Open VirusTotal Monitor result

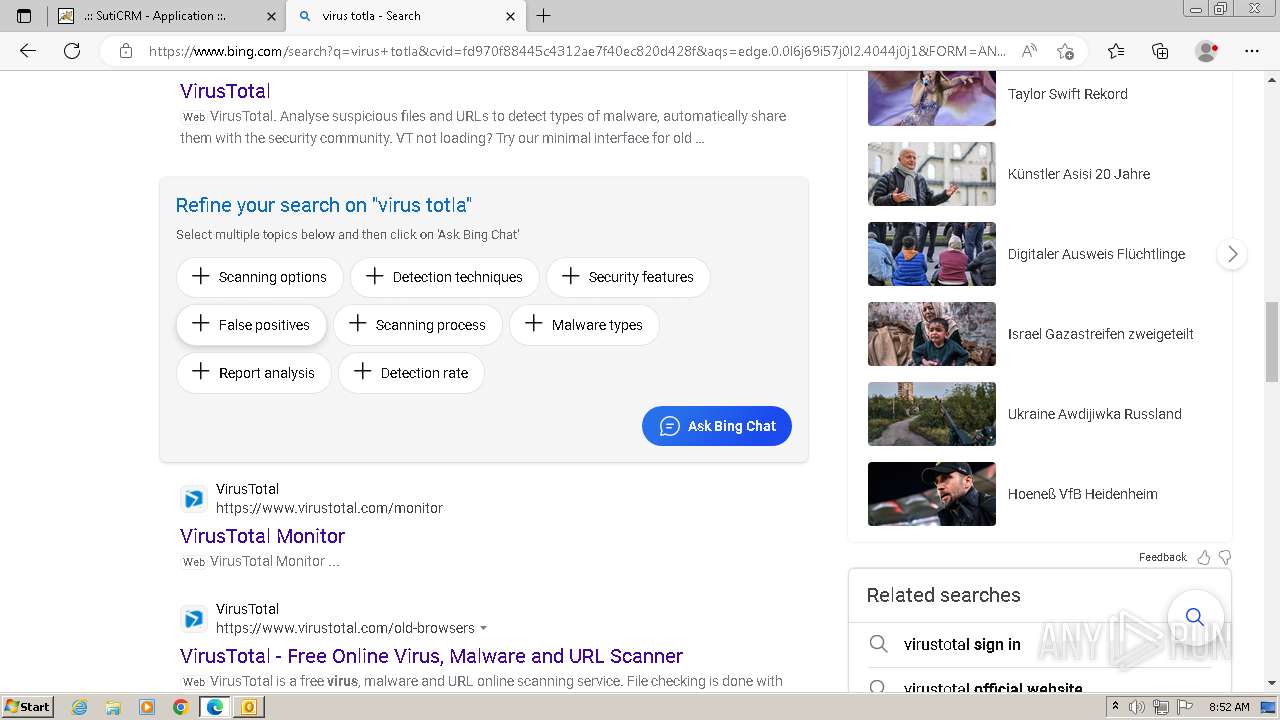(x=262, y=536)
